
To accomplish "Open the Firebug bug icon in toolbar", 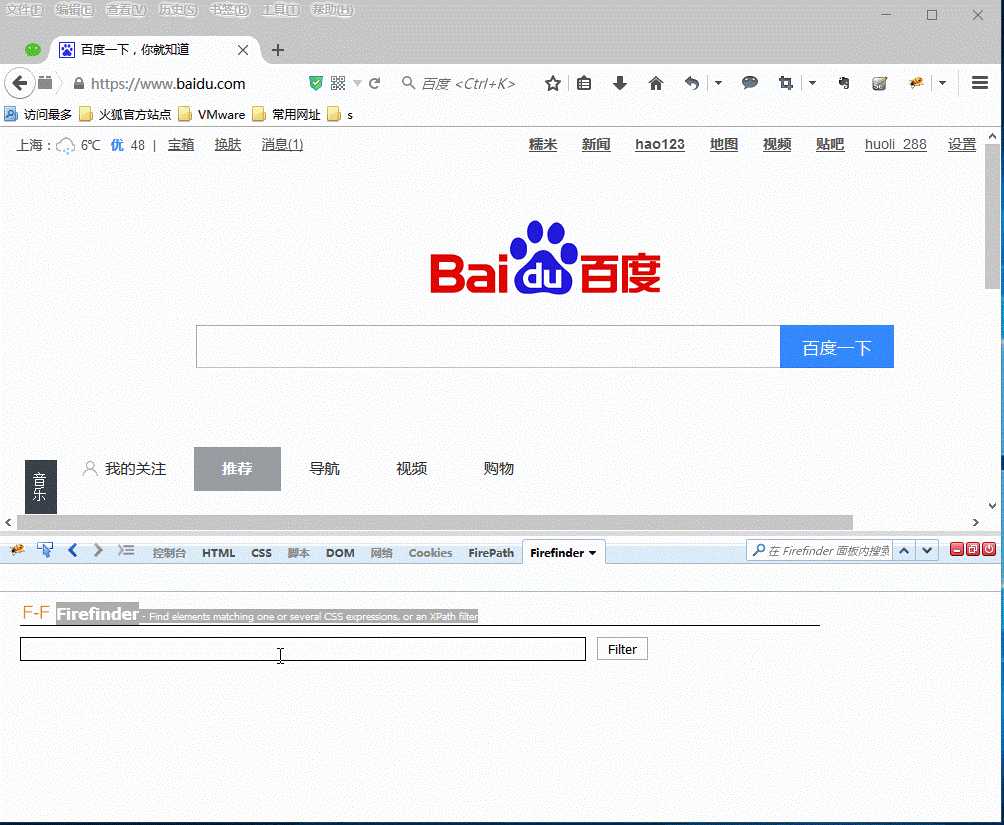I will click(917, 83).
